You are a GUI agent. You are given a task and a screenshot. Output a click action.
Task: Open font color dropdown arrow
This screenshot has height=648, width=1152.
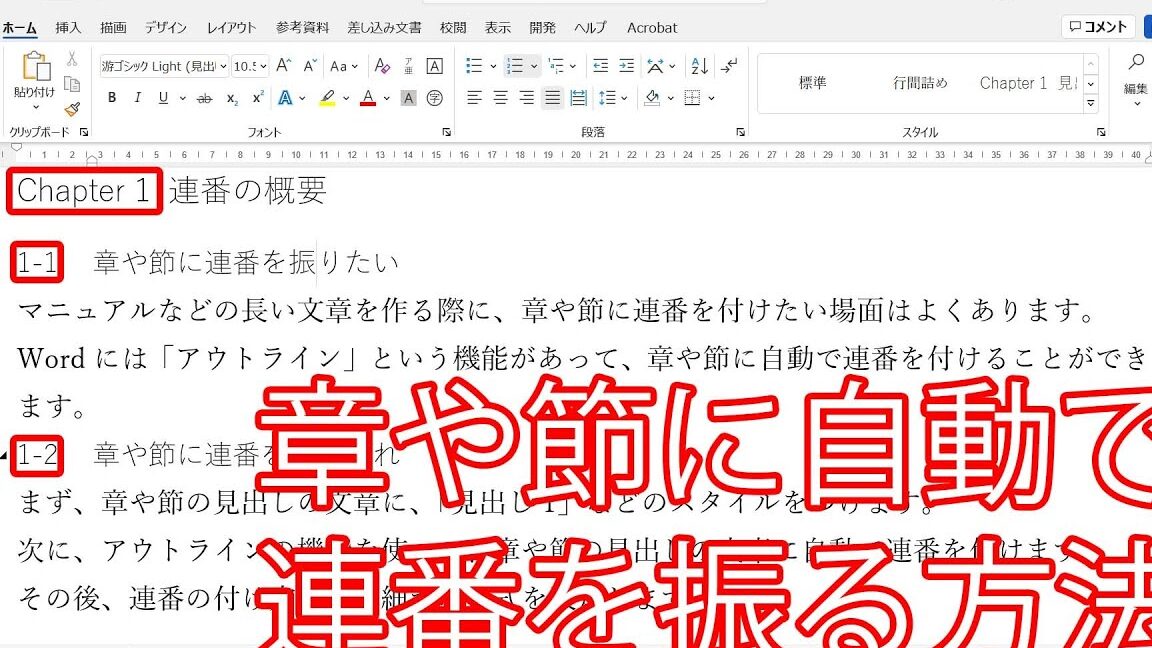tap(386, 98)
